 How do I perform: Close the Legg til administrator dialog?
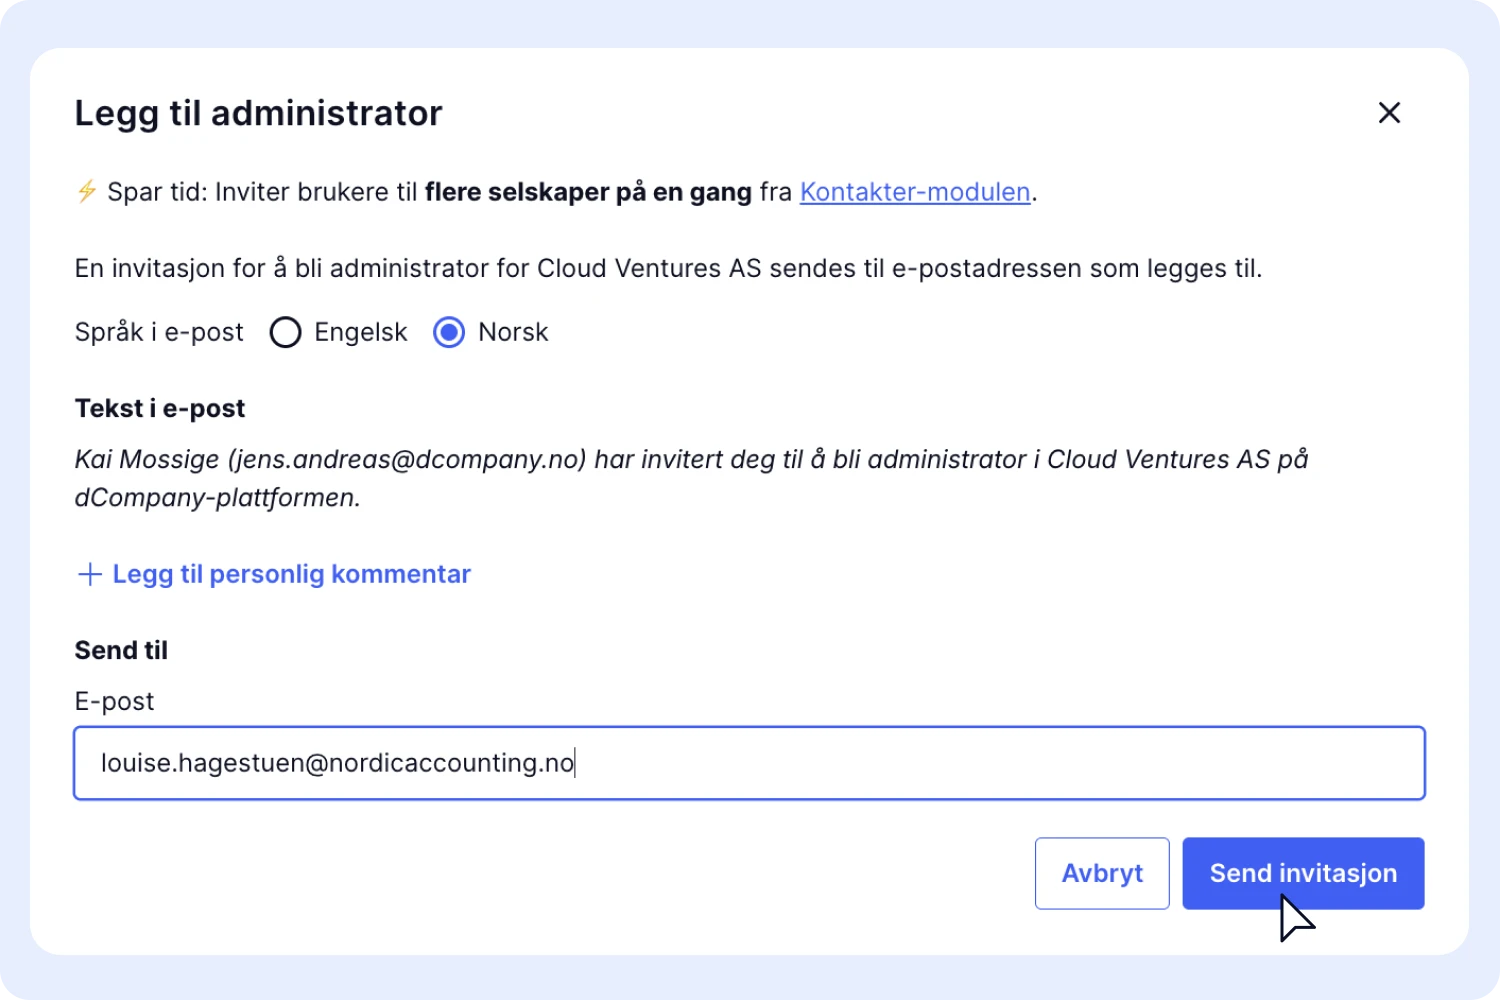pos(1389,113)
